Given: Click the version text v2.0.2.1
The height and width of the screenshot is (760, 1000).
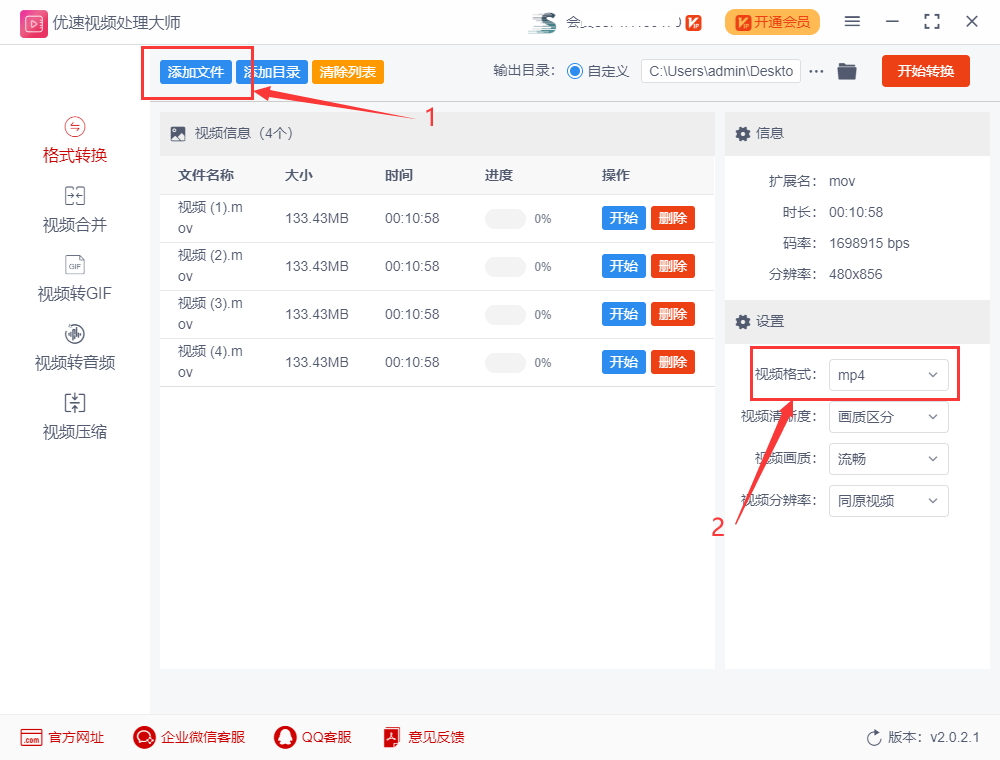Looking at the screenshot, I should point(955,738).
